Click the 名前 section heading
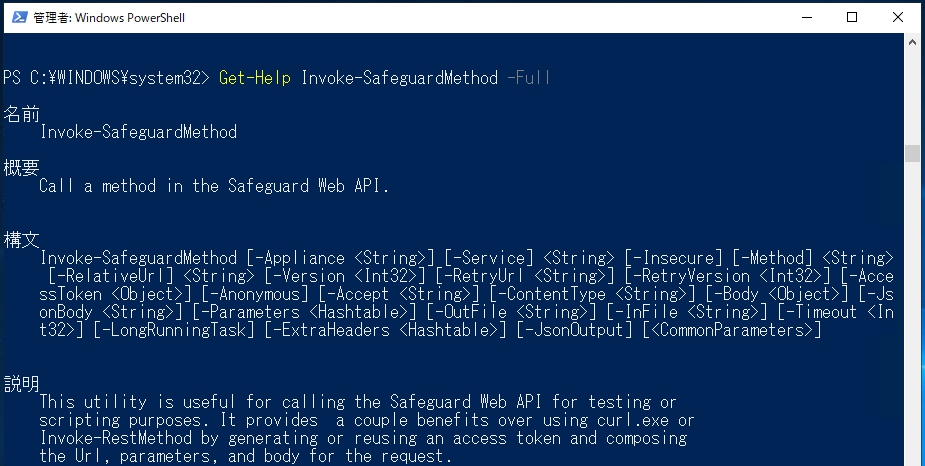Viewport: 925px width, 466px height. (x=21, y=114)
